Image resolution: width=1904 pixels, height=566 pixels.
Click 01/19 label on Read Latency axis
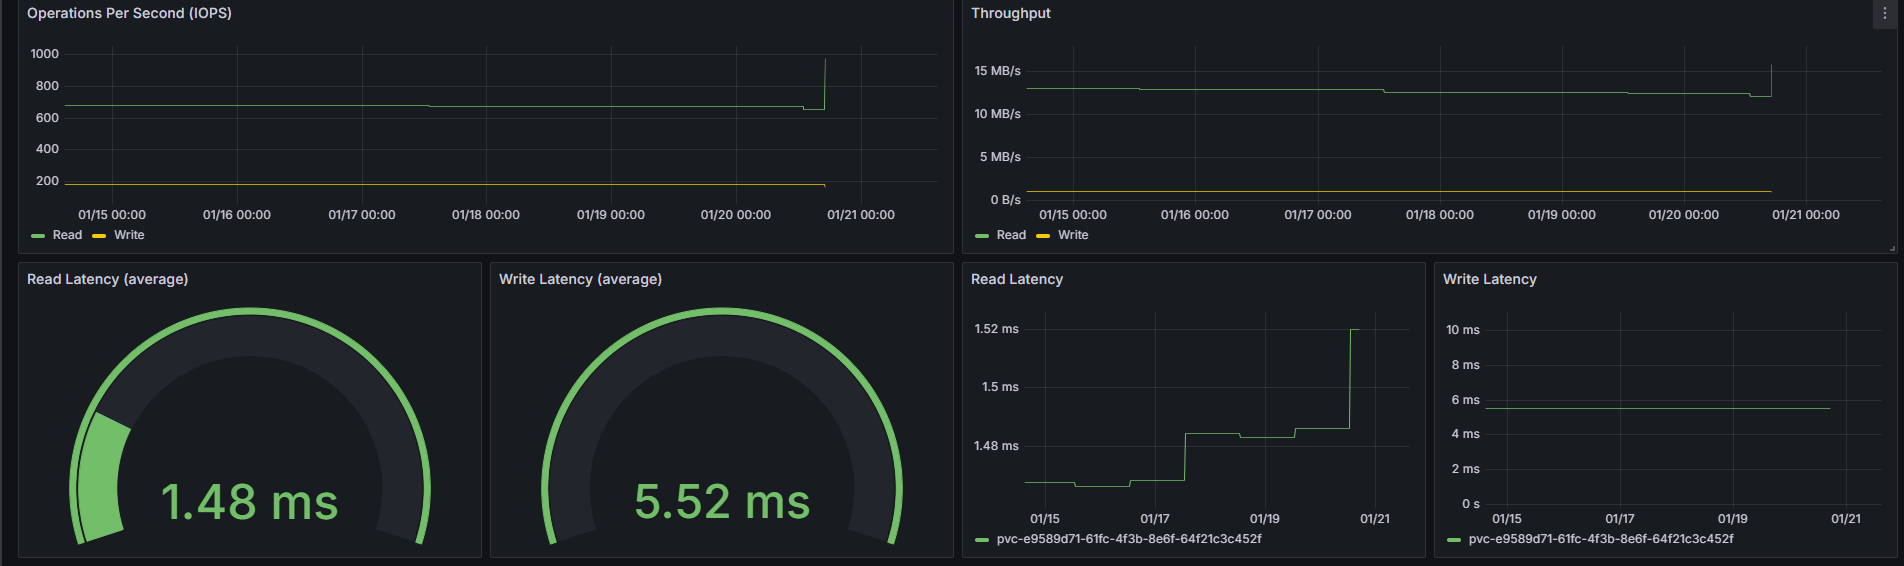pos(1265,519)
